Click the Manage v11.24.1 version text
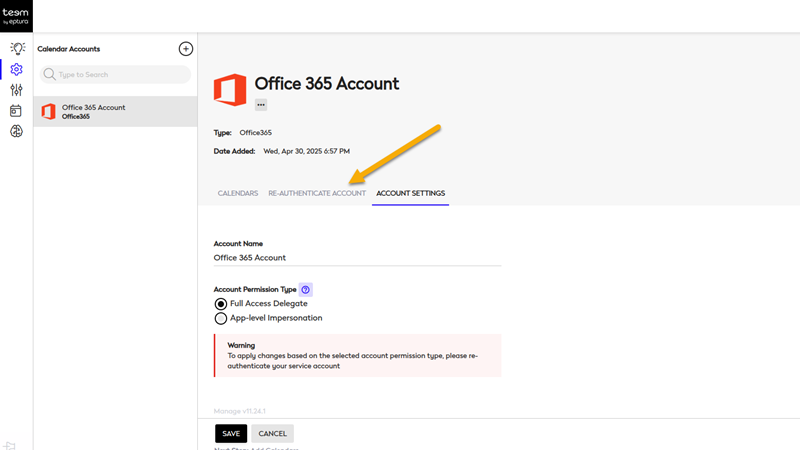Viewport: 800px width, 450px height. pyautogui.click(x=239, y=411)
